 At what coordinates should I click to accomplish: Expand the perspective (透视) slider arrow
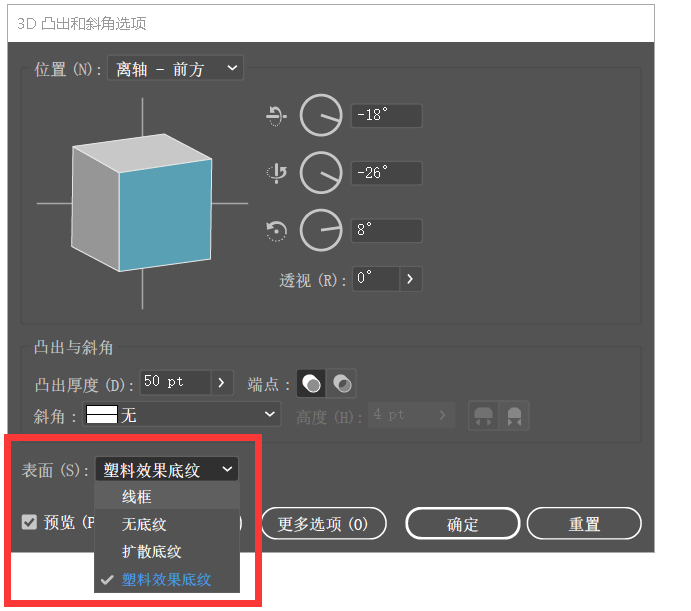click(x=410, y=279)
